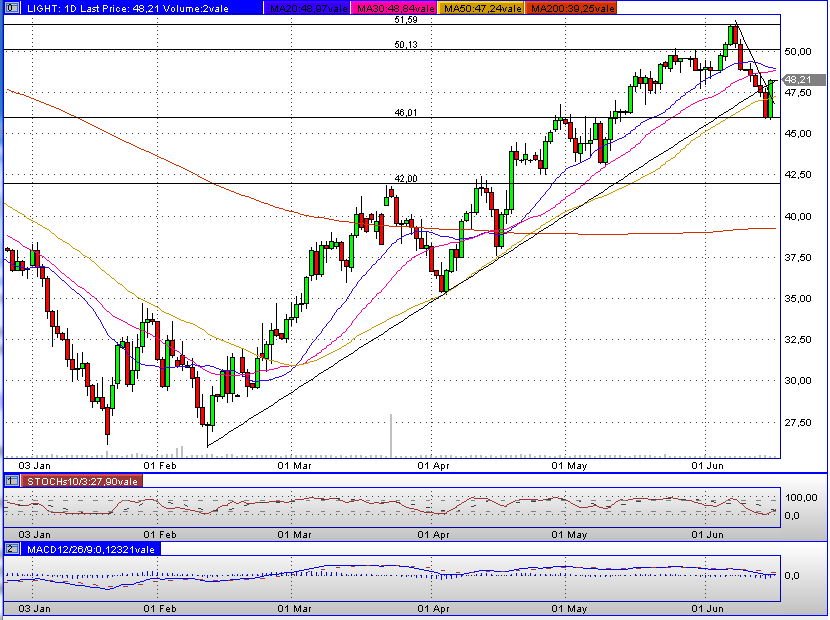830x620 pixels.
Task: Click the 51,59 horizontal level label
Action: (x=405, y=20)
